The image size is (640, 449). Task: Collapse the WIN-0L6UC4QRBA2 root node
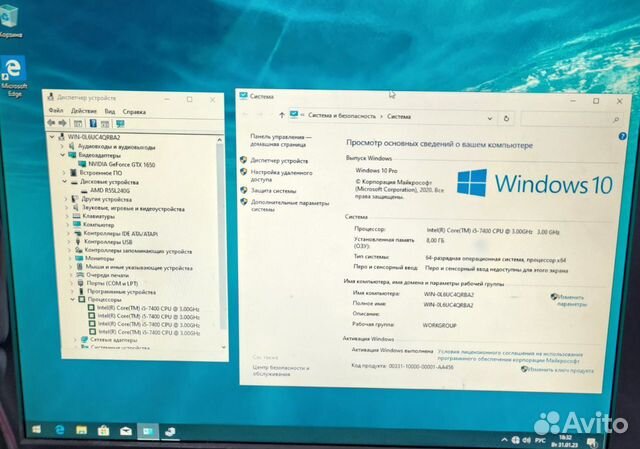[52, 137]
